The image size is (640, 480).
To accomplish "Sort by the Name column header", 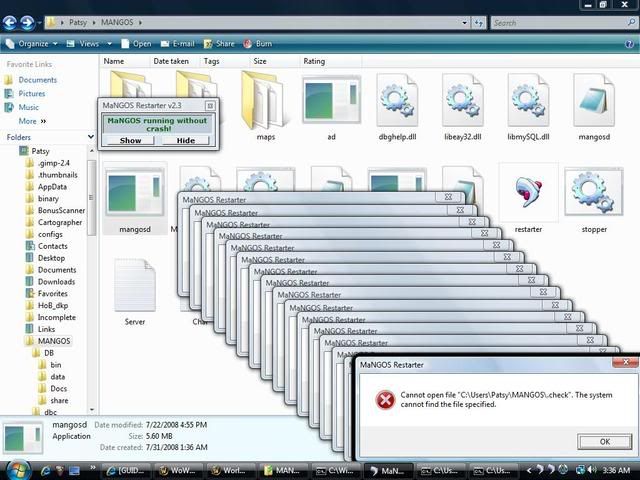I will [124, 61].
